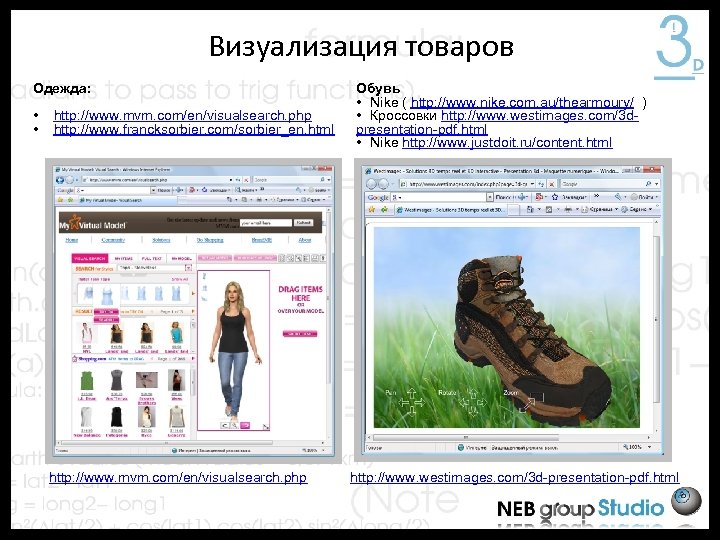Viewport: 720px width, 540px height.
Task: Select enlarged blue tank top in style carousel
Action: [x=107, y=297]
